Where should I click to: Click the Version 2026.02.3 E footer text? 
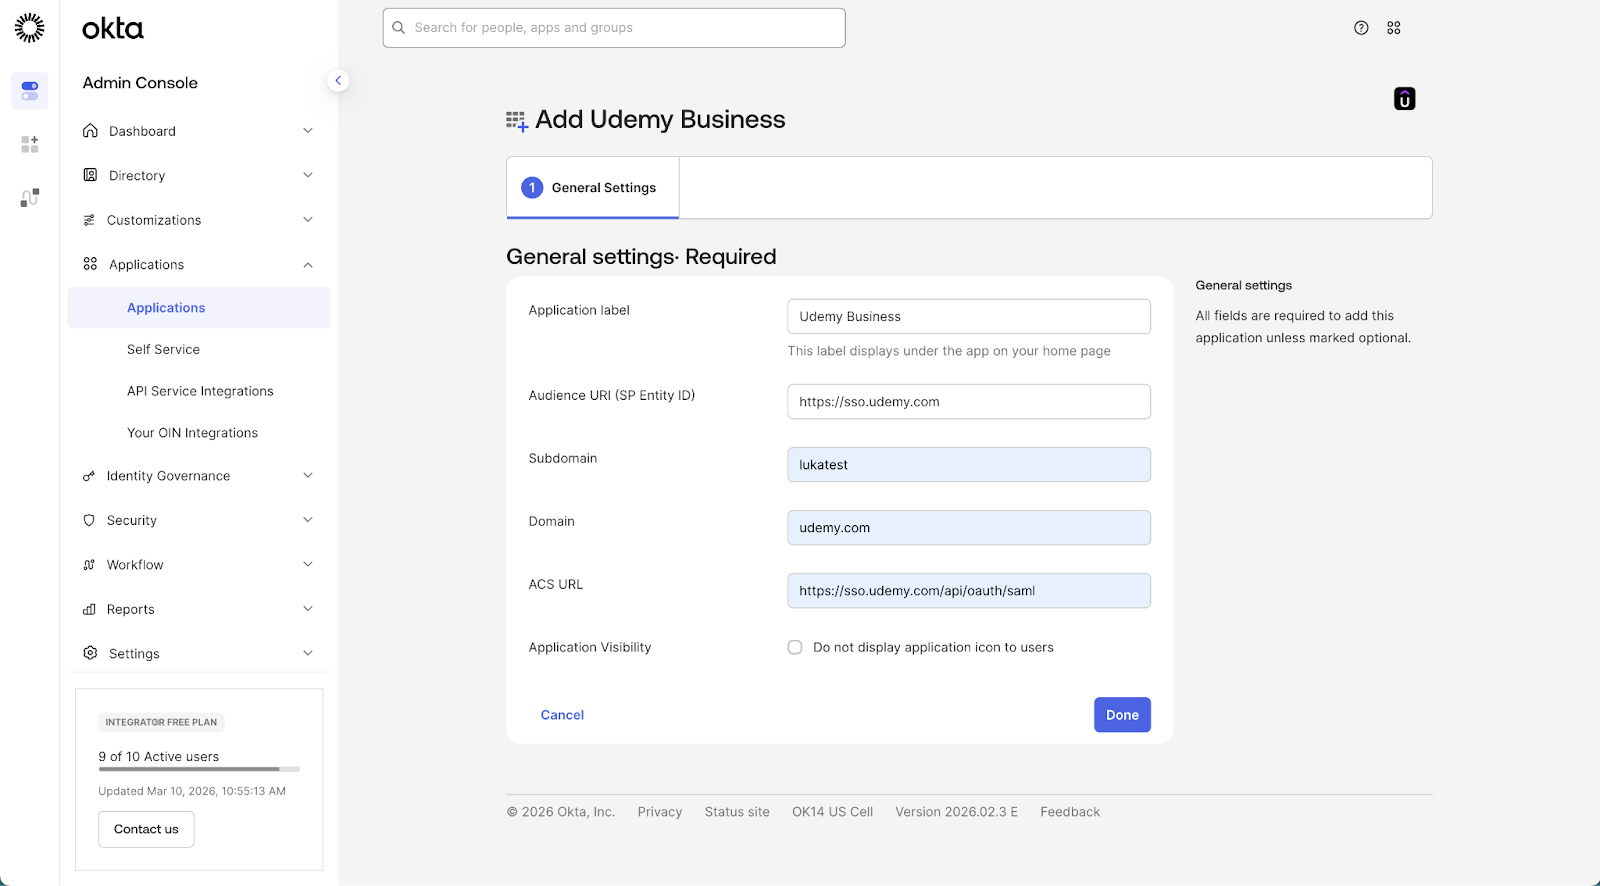[956, 812]
